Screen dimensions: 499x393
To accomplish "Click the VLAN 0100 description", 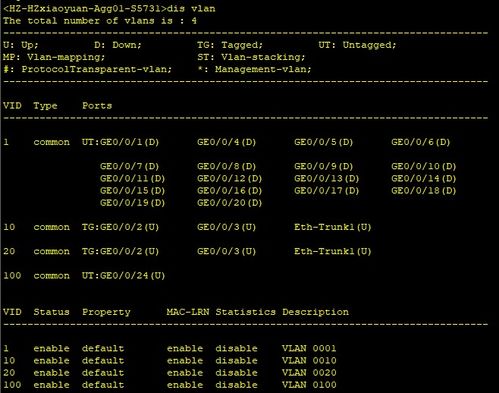I will click(x=309, y=385).
